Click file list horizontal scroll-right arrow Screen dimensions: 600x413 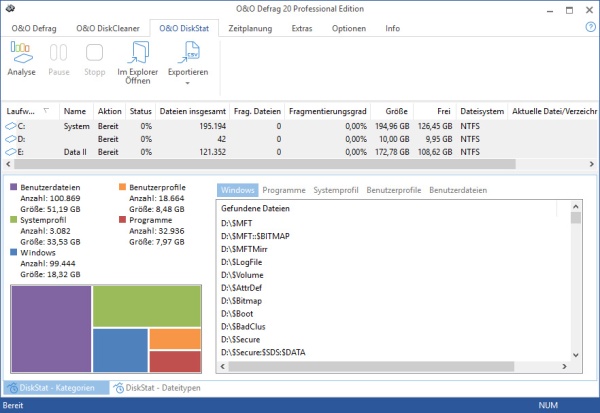pos(564,366)
